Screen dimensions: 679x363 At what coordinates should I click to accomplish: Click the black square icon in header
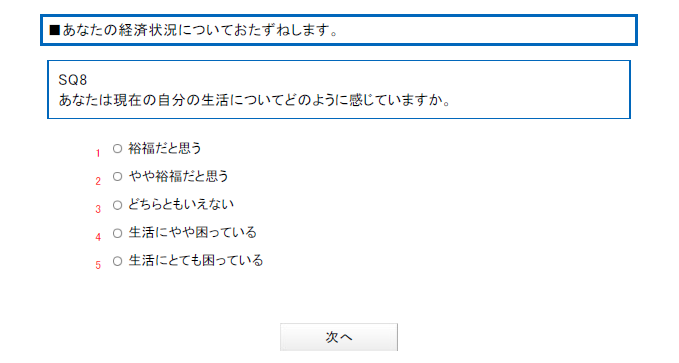(x=55, y=30)
